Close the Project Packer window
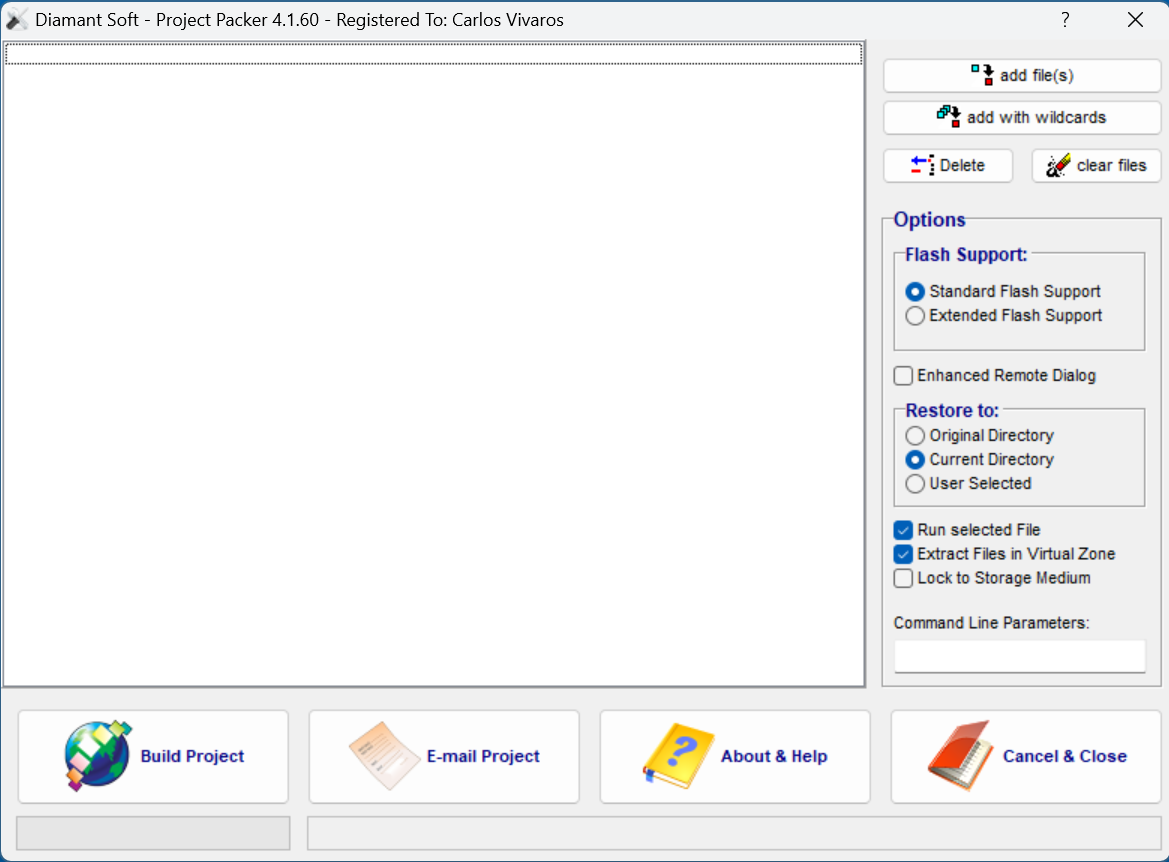 point(1135,20)
